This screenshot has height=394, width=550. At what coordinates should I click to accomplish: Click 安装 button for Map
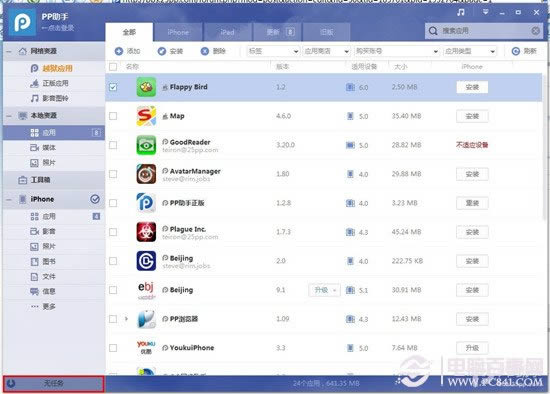(472, 116)
